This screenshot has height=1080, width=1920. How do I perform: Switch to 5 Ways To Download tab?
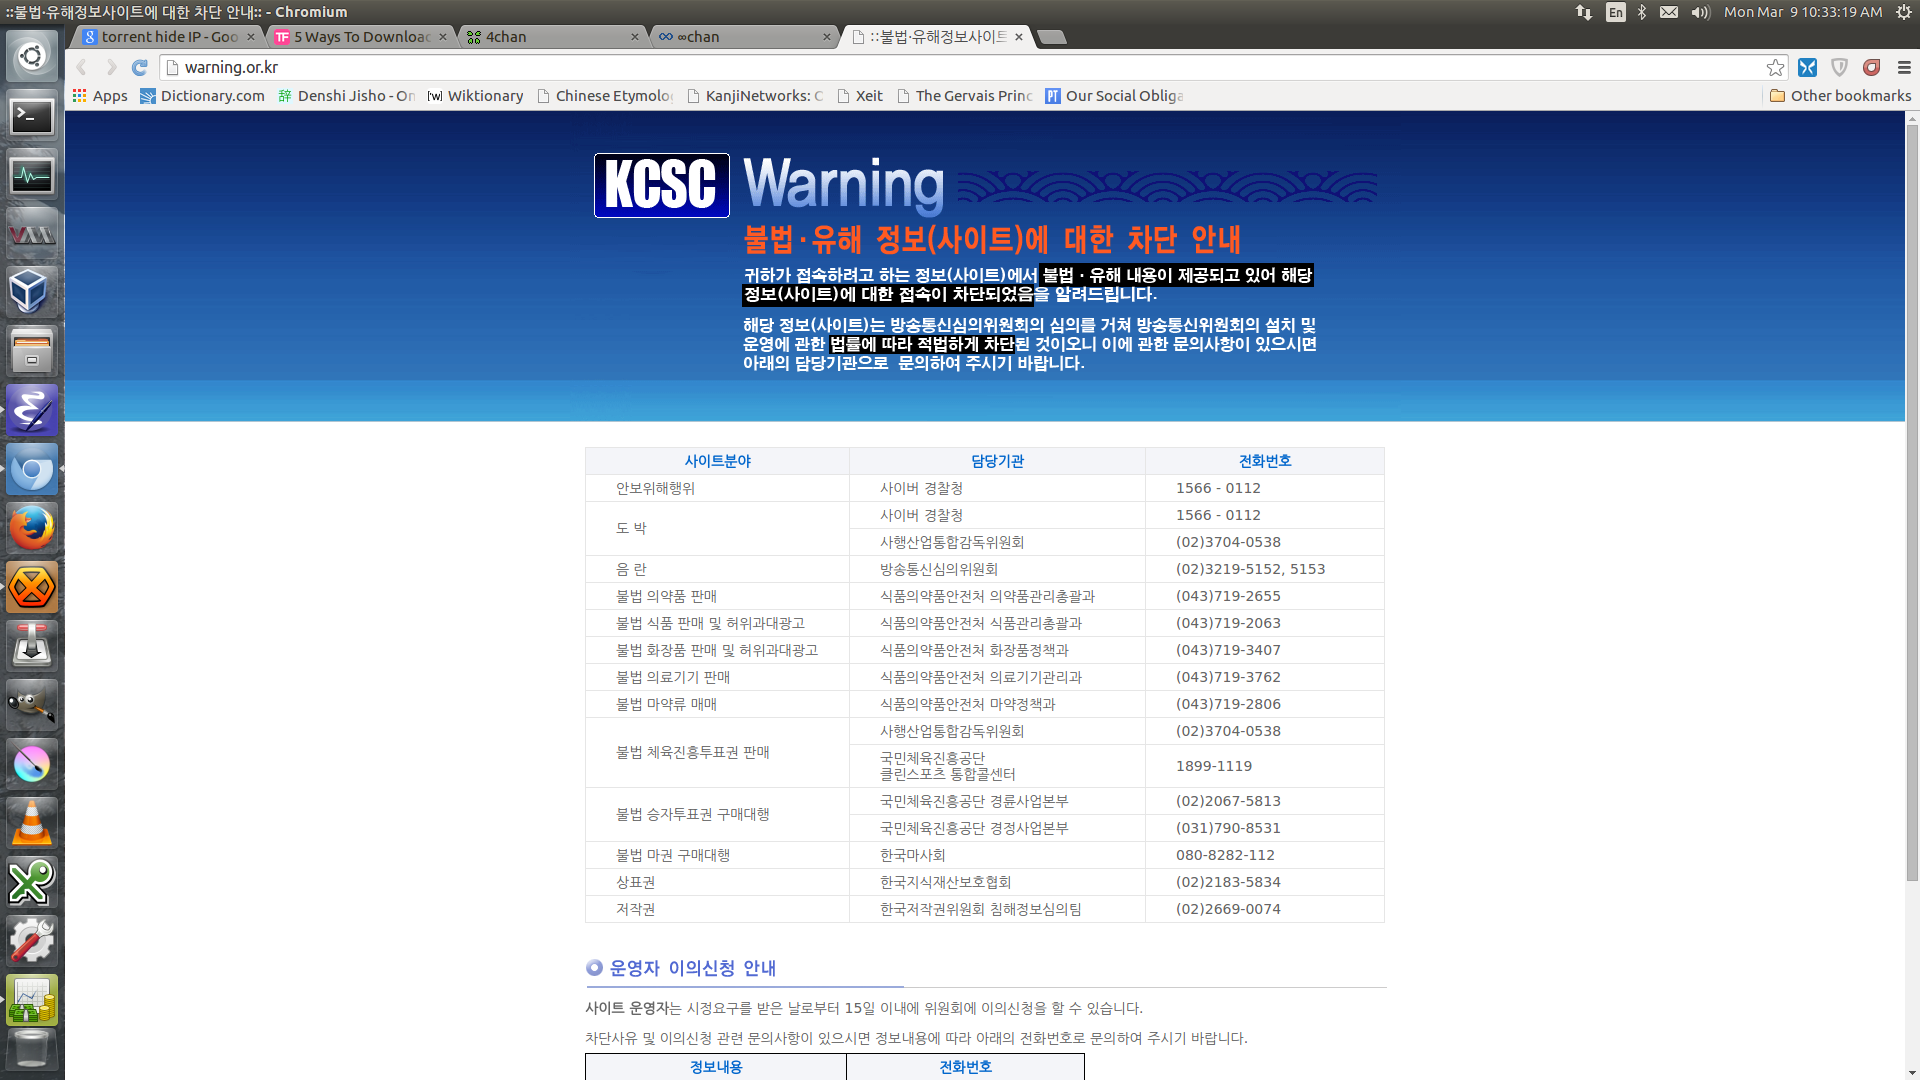pos(360,37)
